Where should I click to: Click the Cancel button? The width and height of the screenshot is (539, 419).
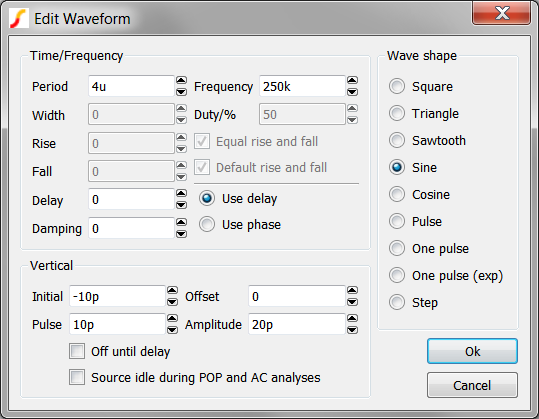coord(472,385)
